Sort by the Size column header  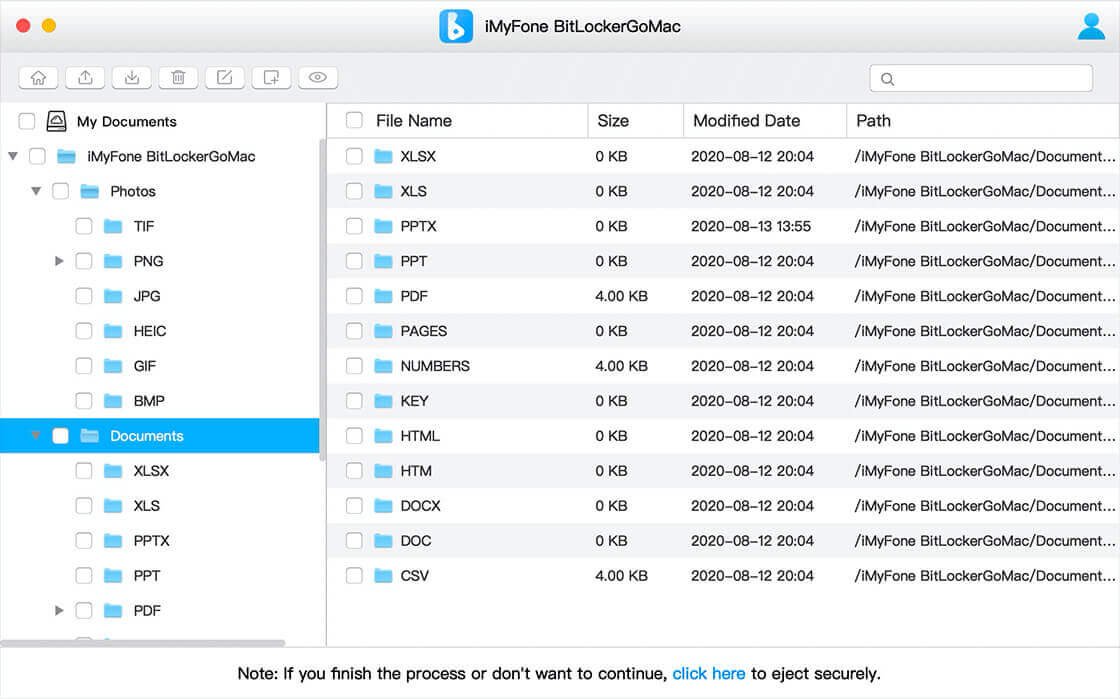[613, 121]
